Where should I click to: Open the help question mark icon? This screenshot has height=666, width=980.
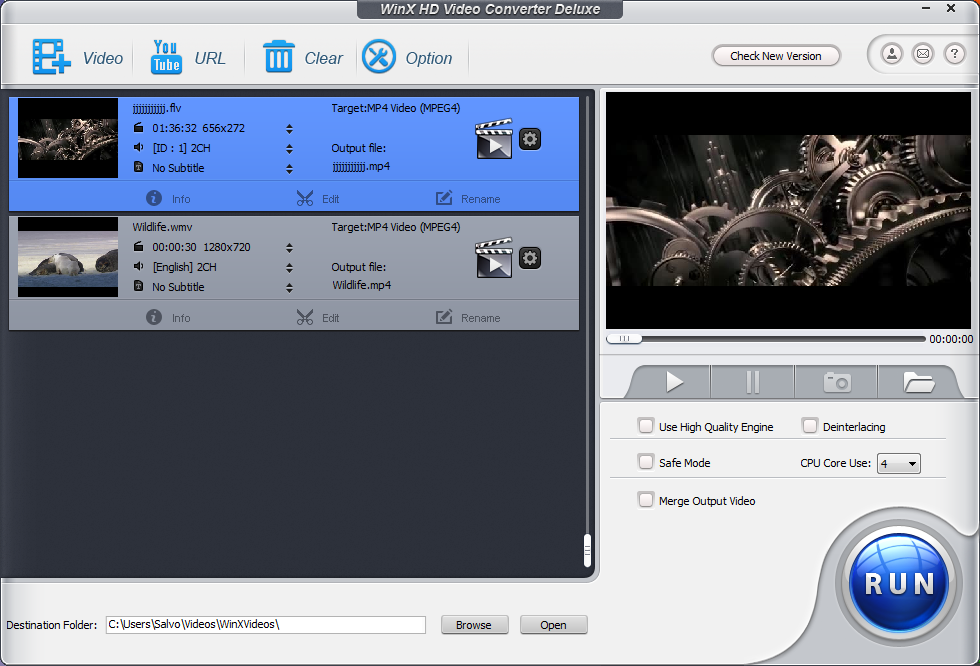954,54
